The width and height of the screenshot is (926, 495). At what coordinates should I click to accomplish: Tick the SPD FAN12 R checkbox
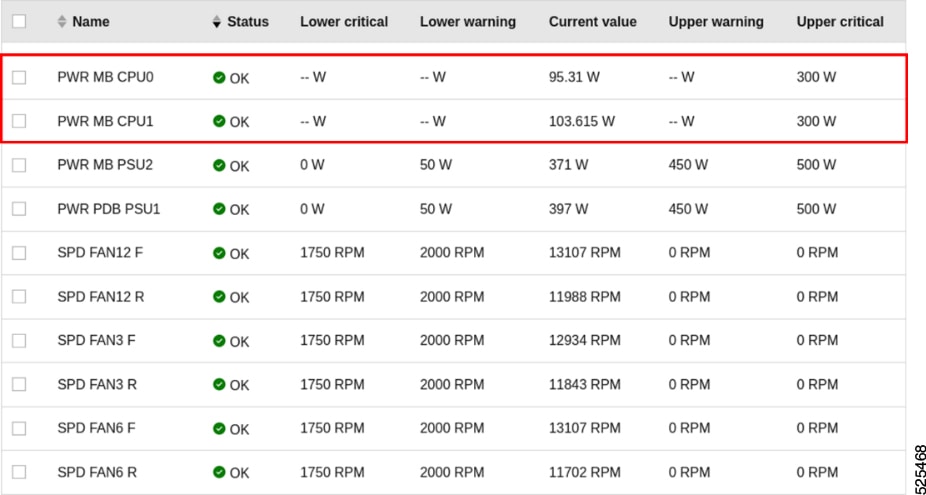pos(19,297)
